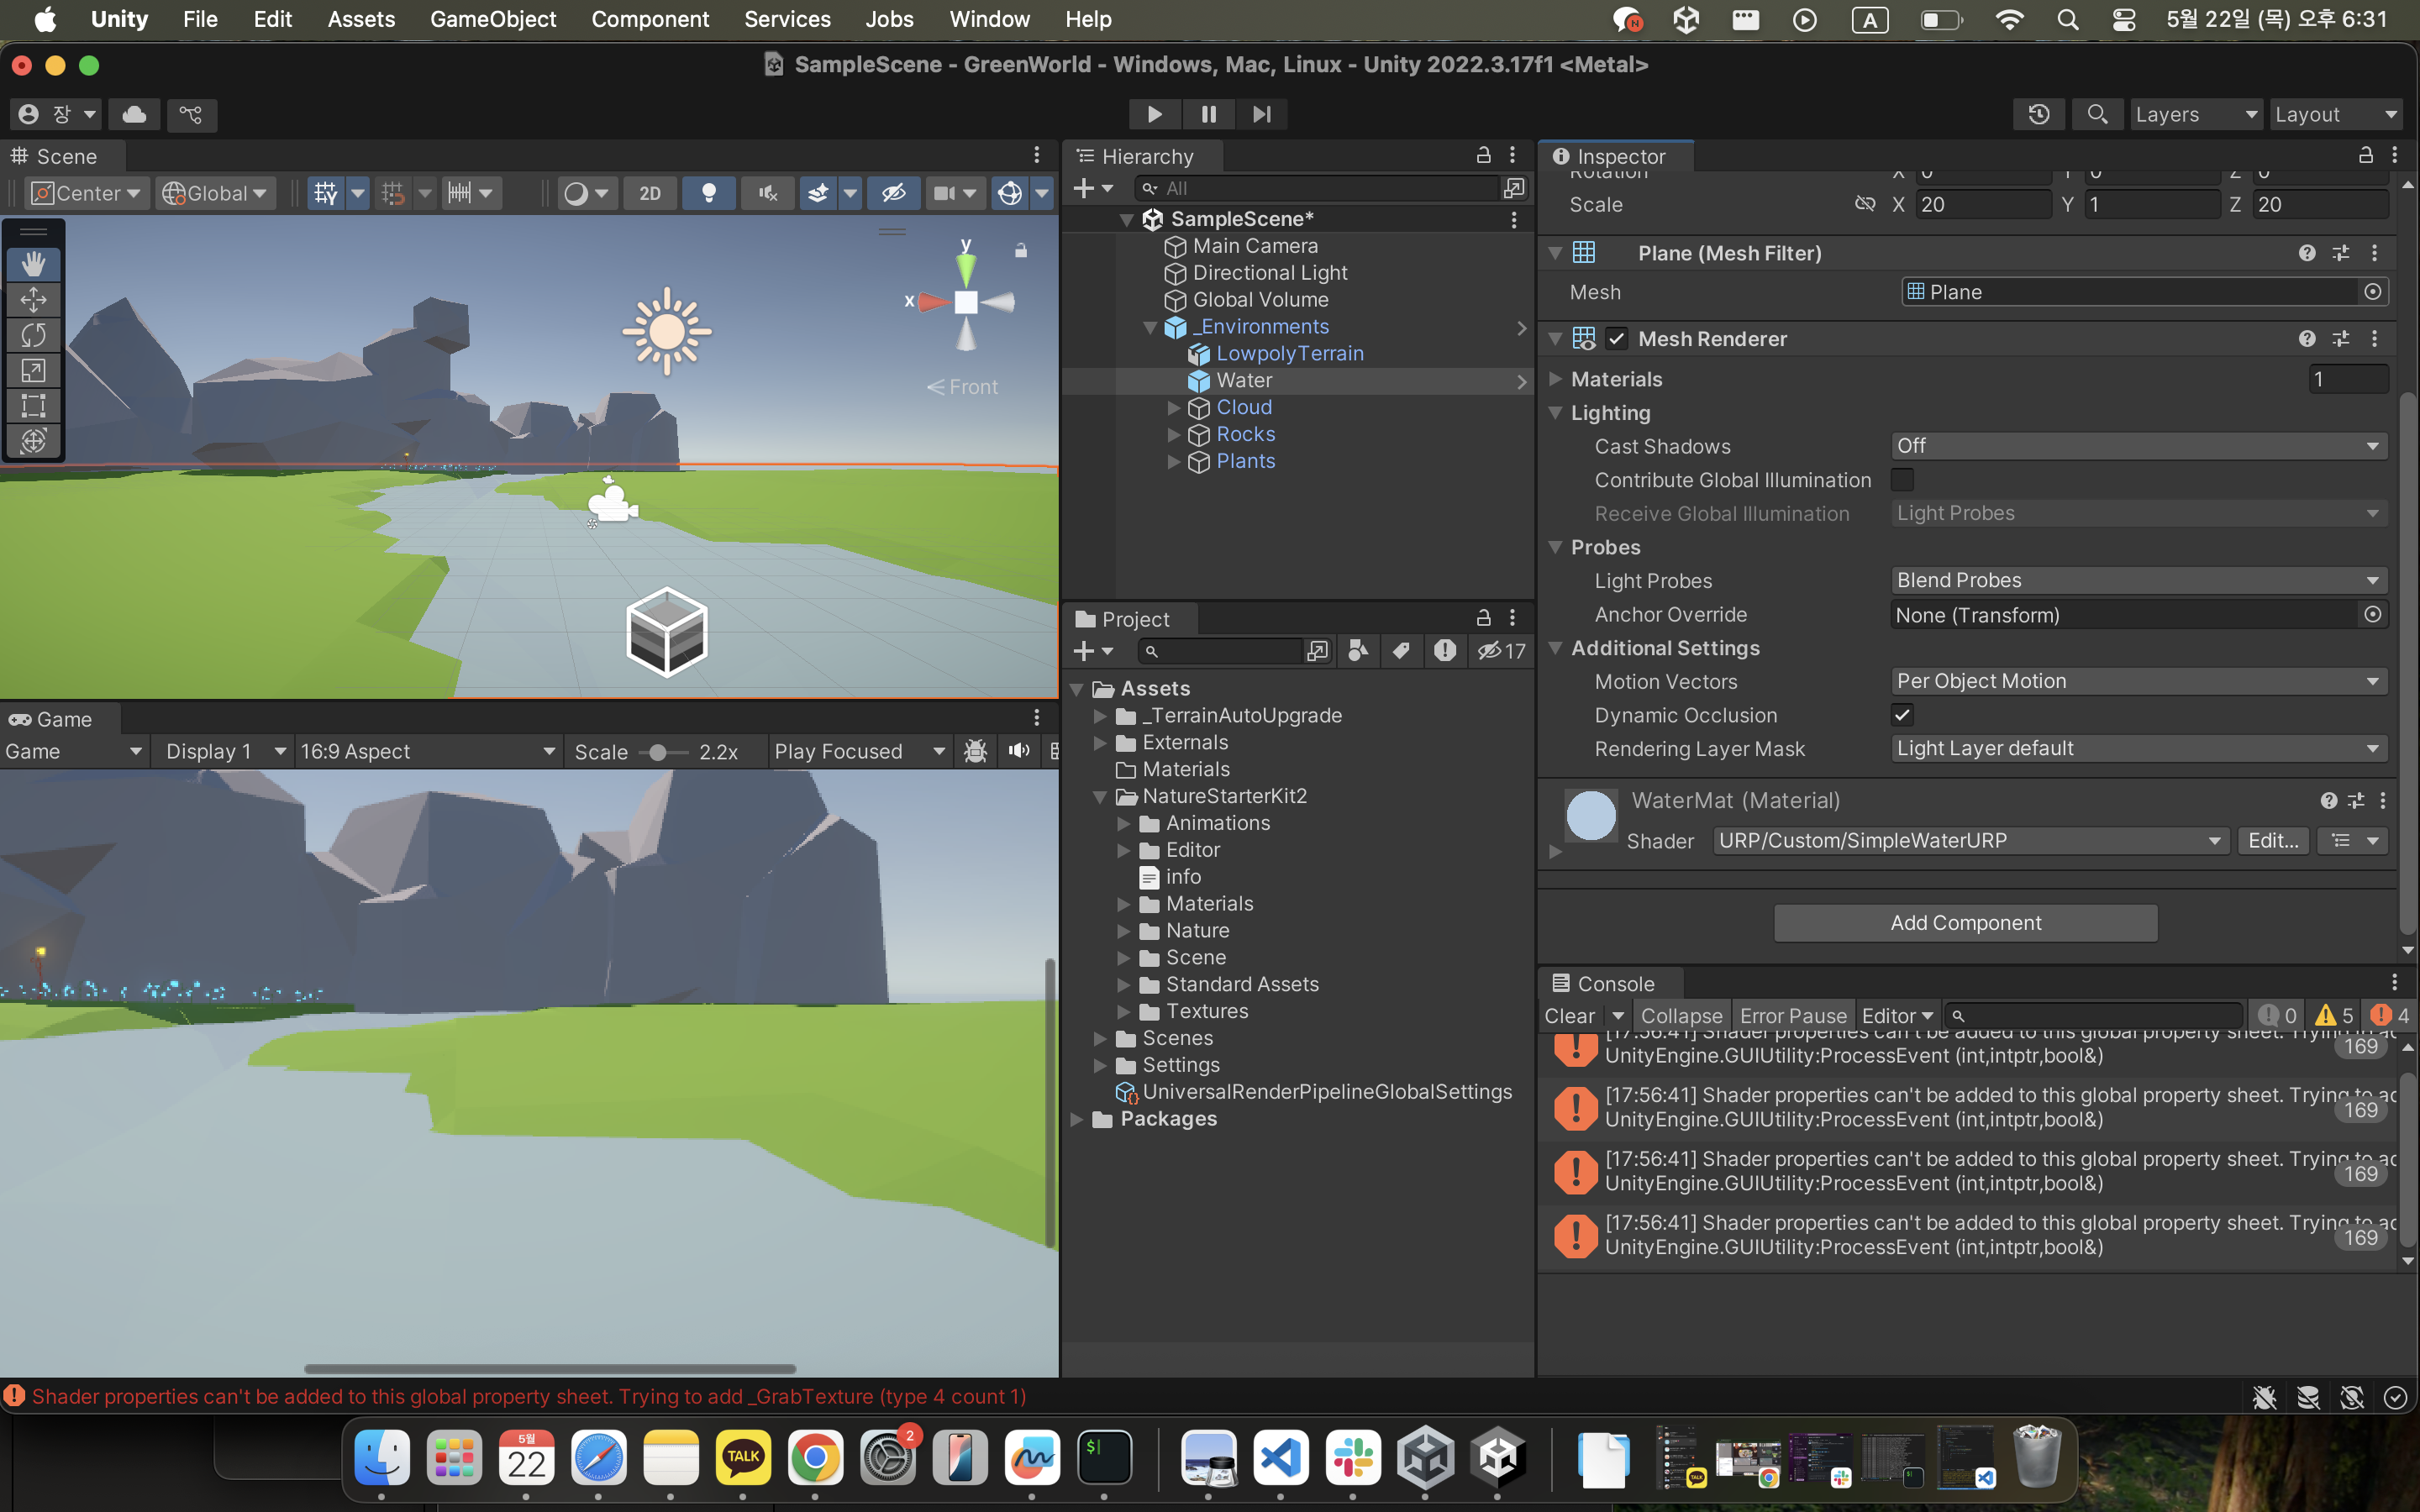Select the Rect tool in Scene toolbar
Viewport: 2420px width, 1512px height.
pyautogui.click(x=33, y=406)
